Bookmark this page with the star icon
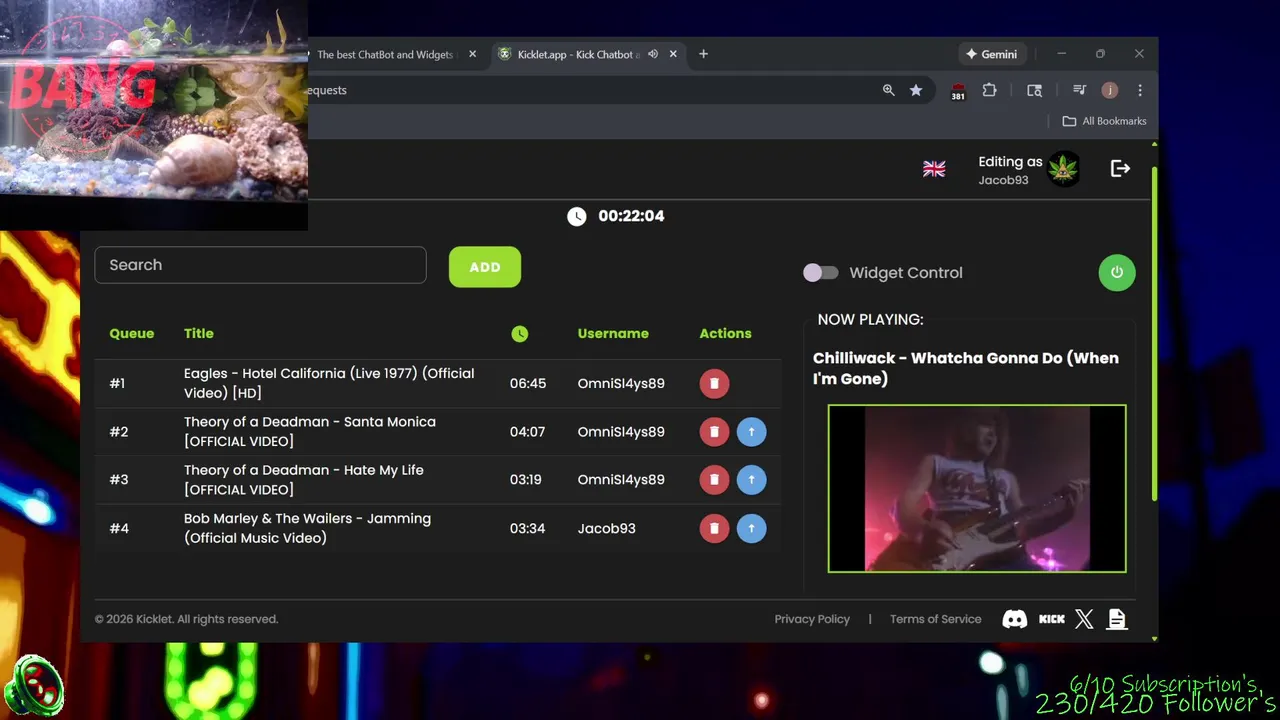The width and height of the screenshot is (1280, 720). coord(916,90)
